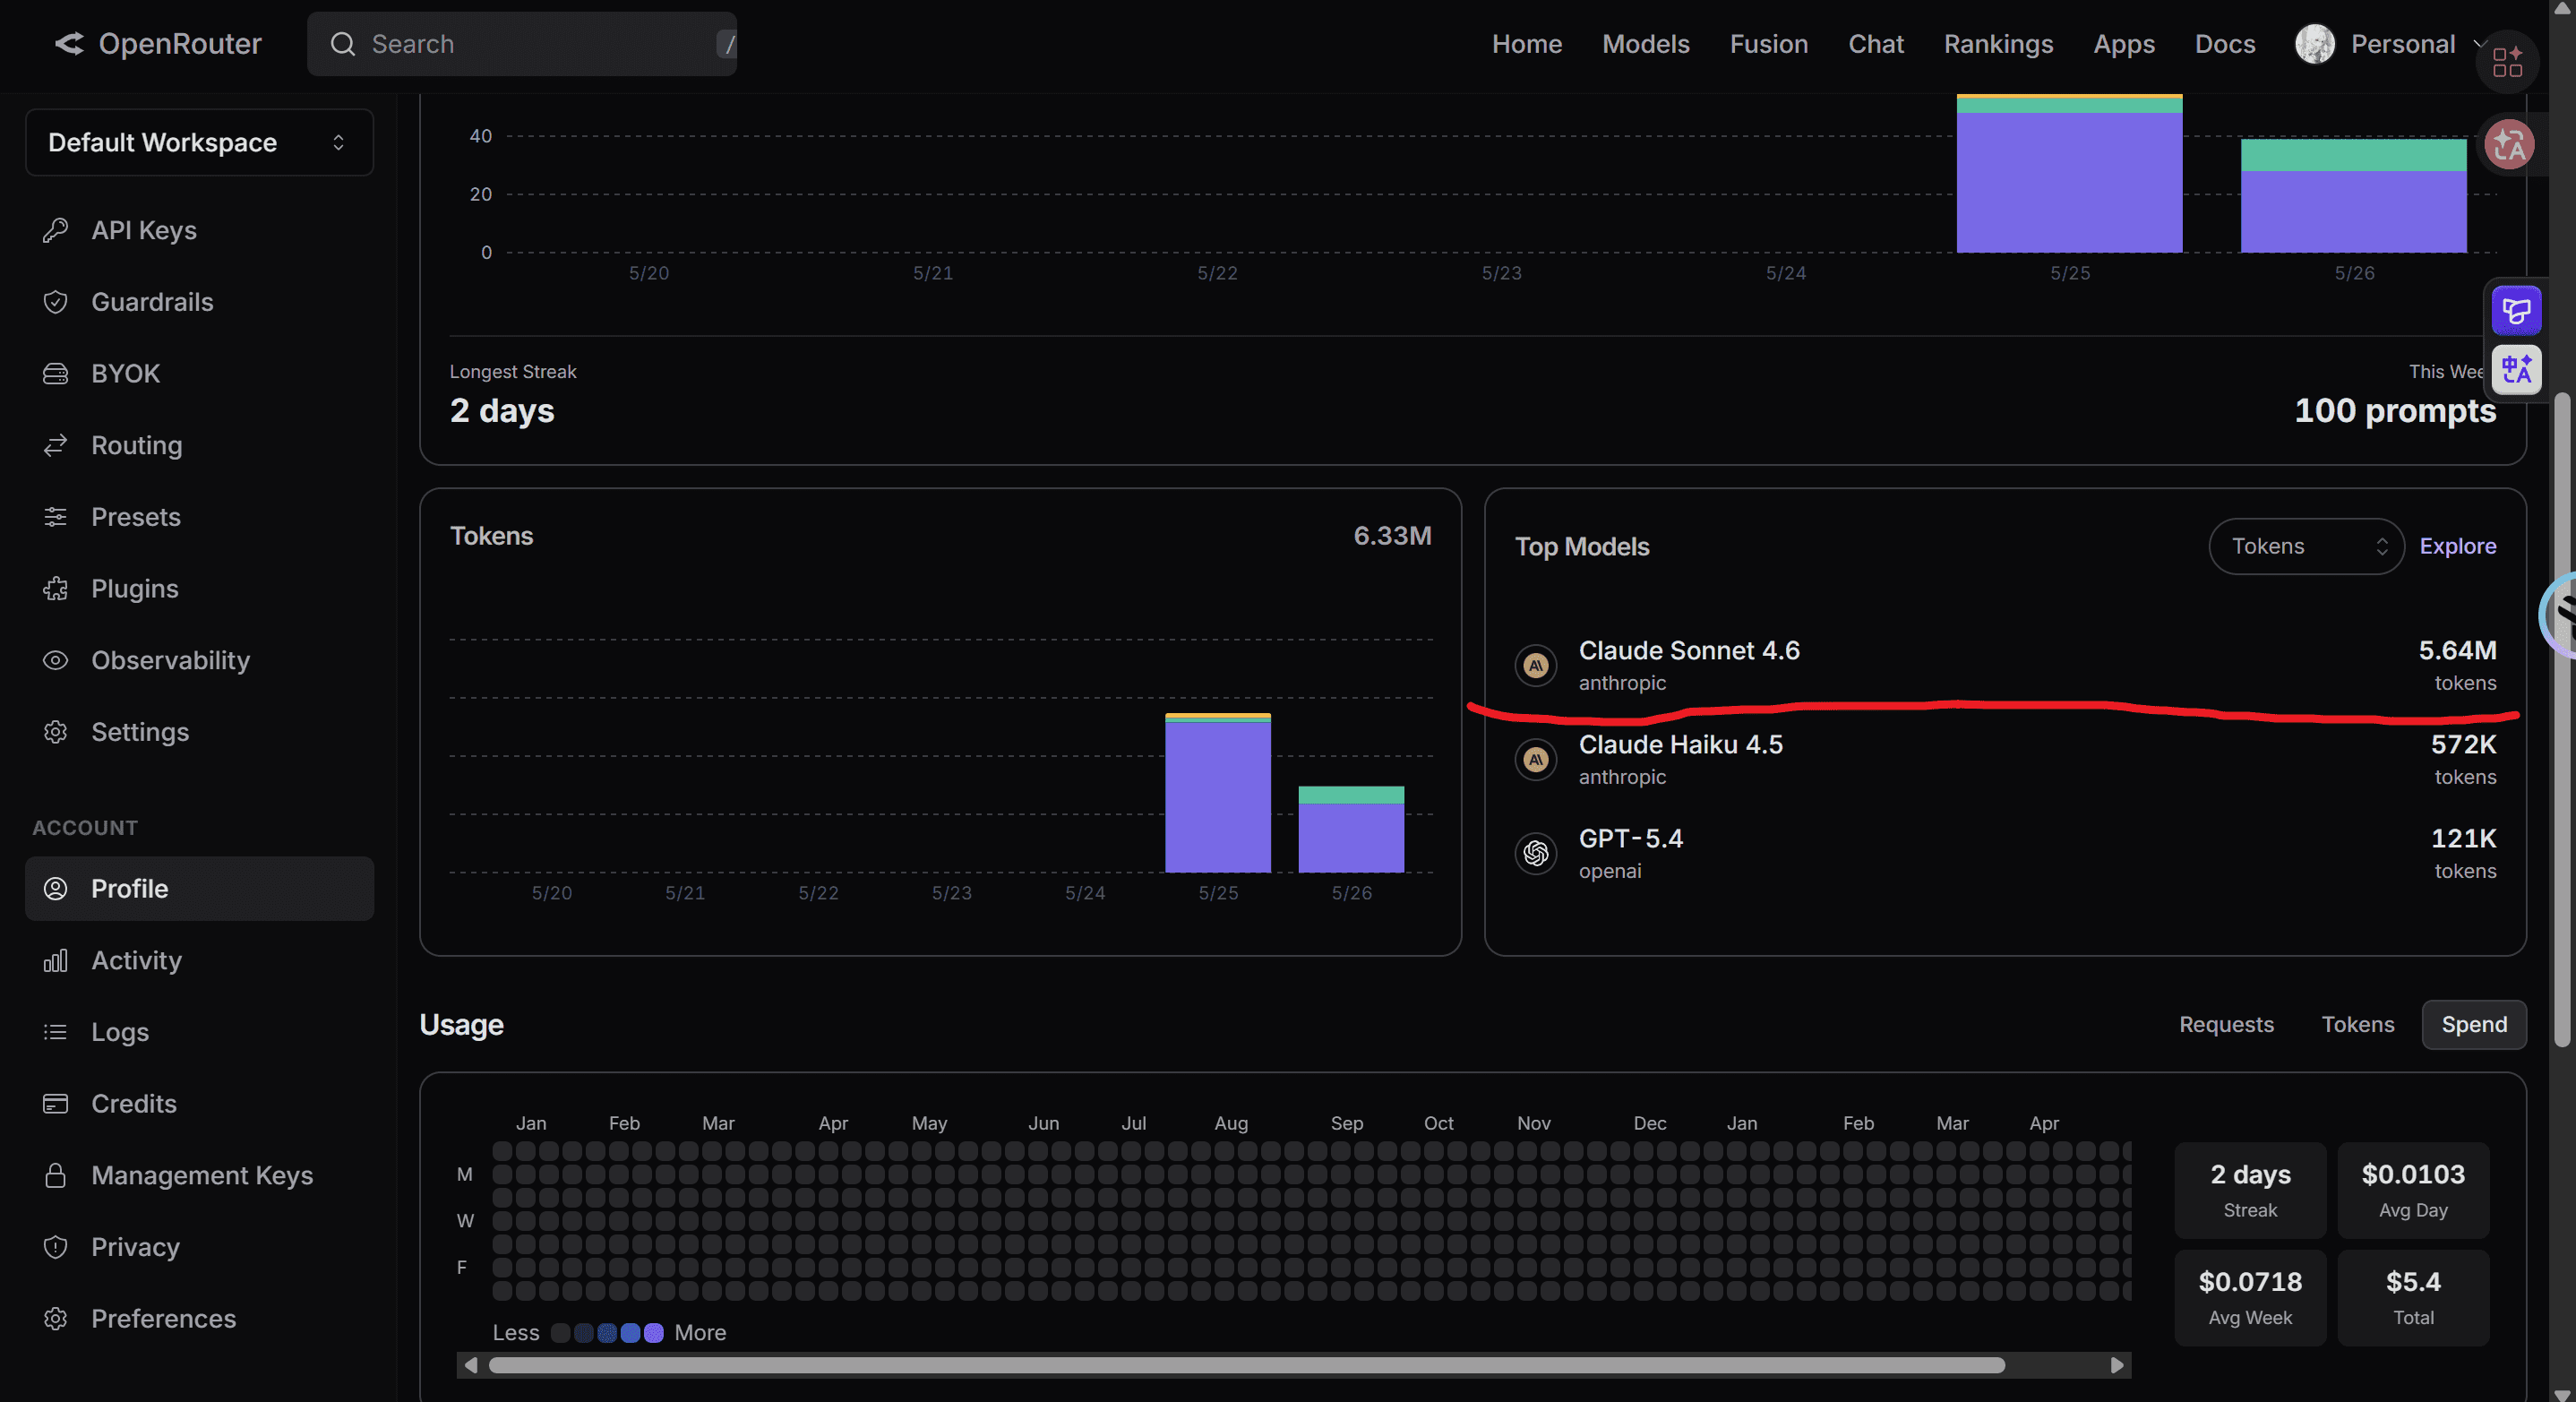Image resolution: width=2576 pixels, height=1402 pixels.
Task: Switch Usage view to Tokens
Action: point(2357,1024)
